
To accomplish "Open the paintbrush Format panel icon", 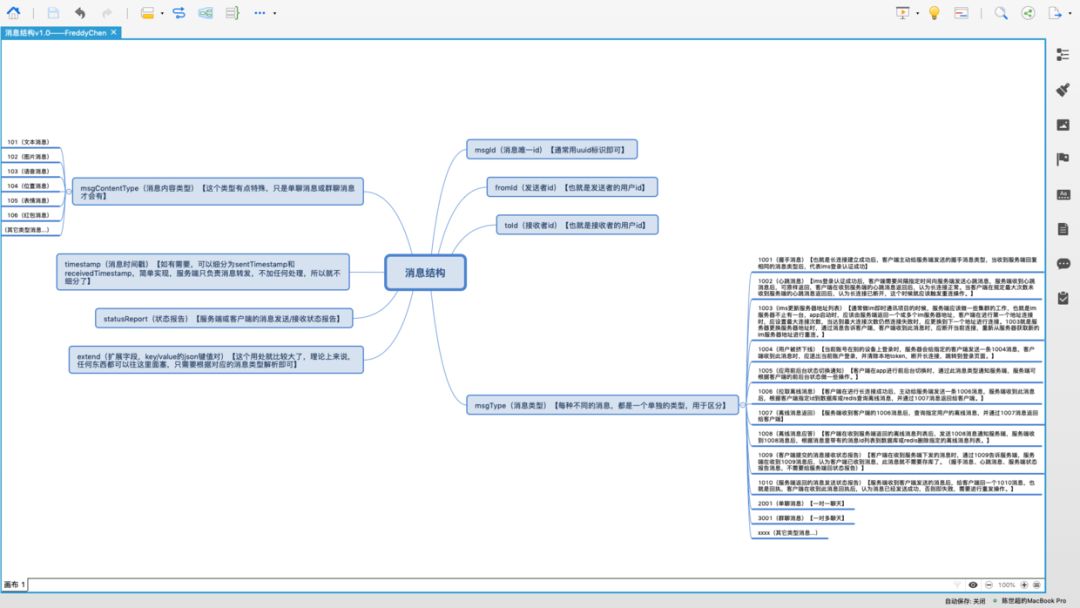I will point(1063,90).
